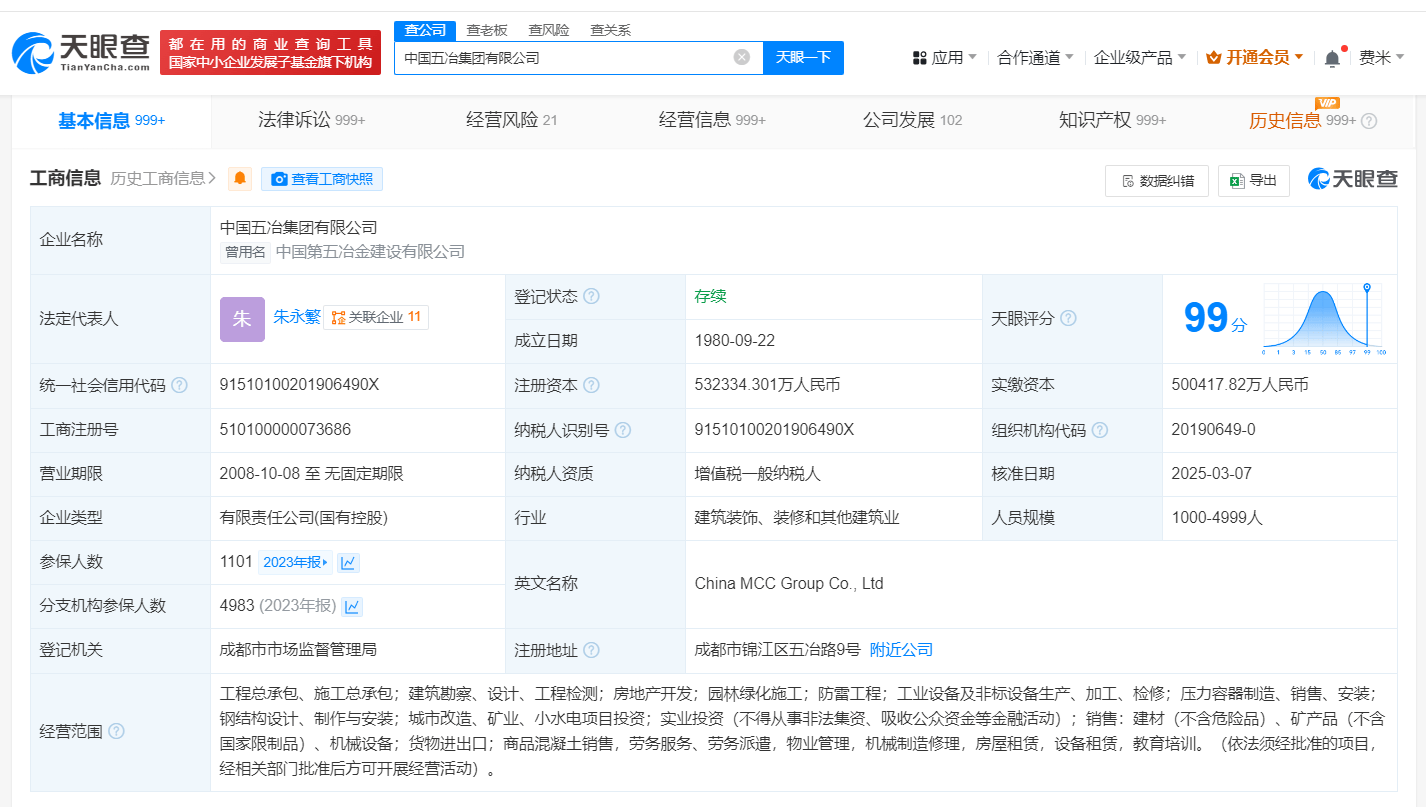1426x807 pixels.
Task: Click the 登记机关 value 成都市市场监督管理局
Action: tap(298, 650)
